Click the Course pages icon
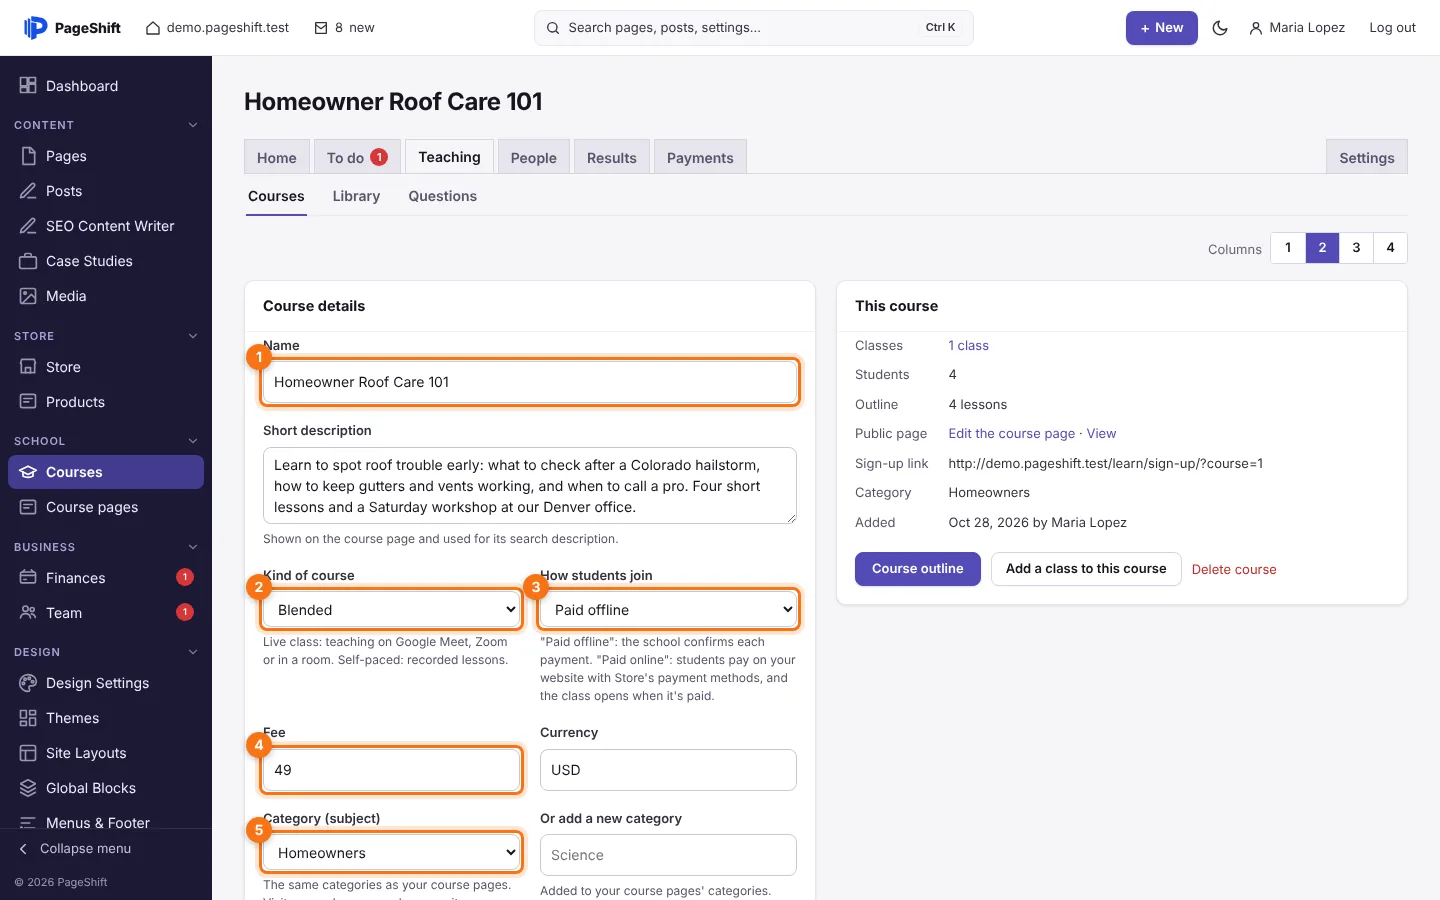The width and height of the screenshot is (1440, 900). pos(28,507)
